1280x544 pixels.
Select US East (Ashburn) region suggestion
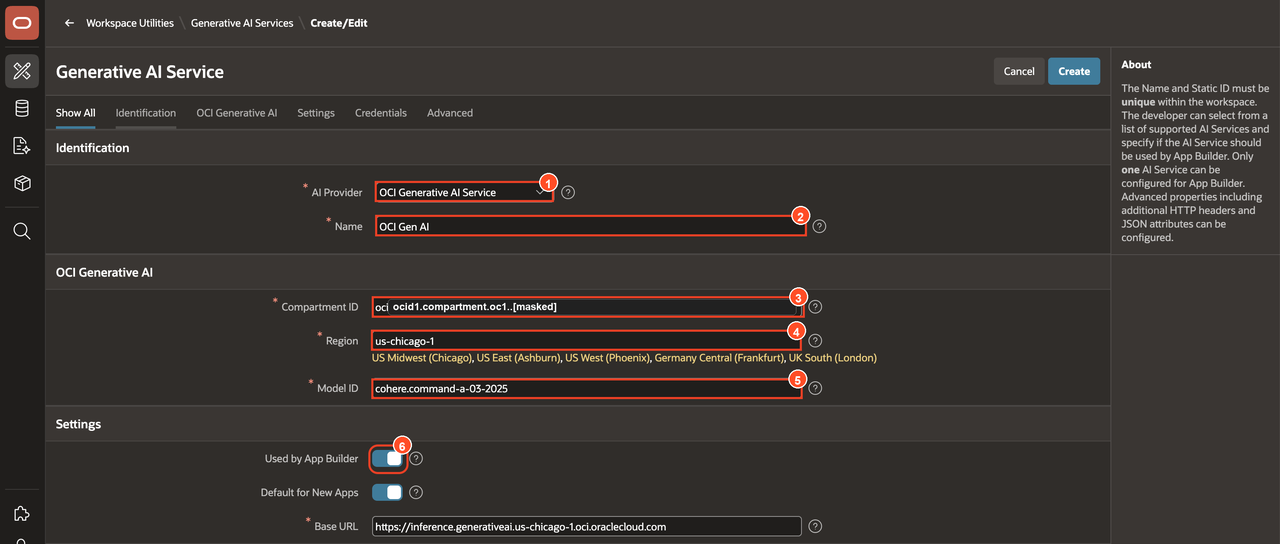[x=518, y=358]
